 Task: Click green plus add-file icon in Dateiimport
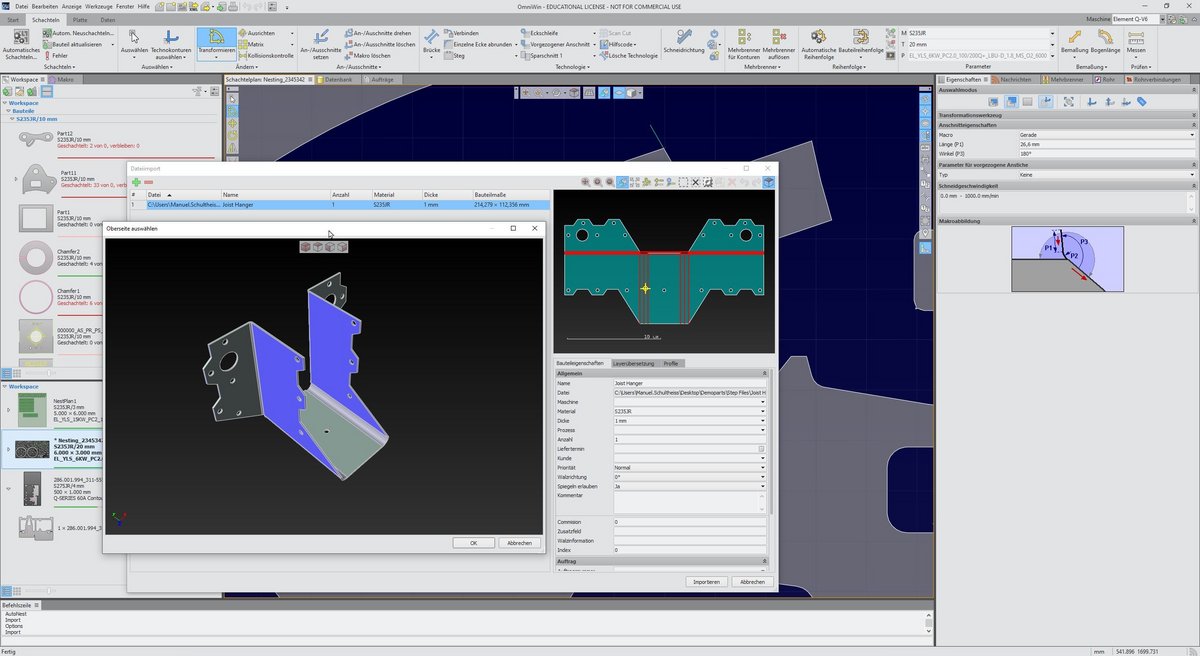tap(136, 182)
